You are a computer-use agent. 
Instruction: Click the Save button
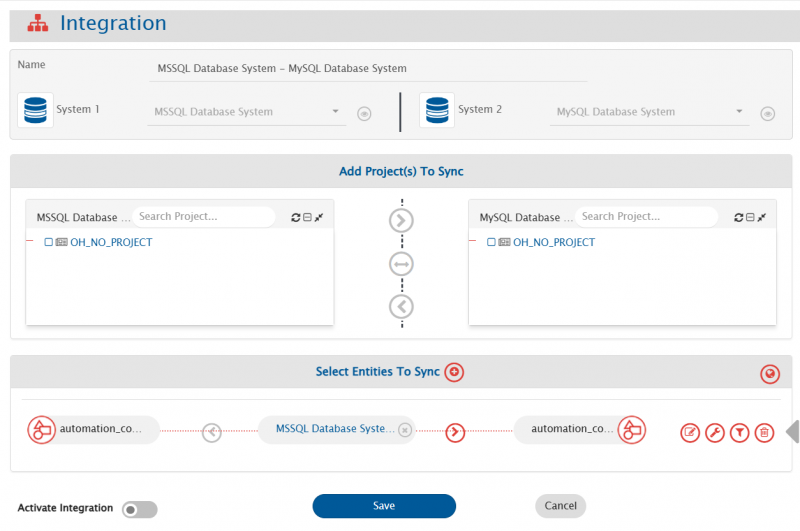[x=384, y=506]
